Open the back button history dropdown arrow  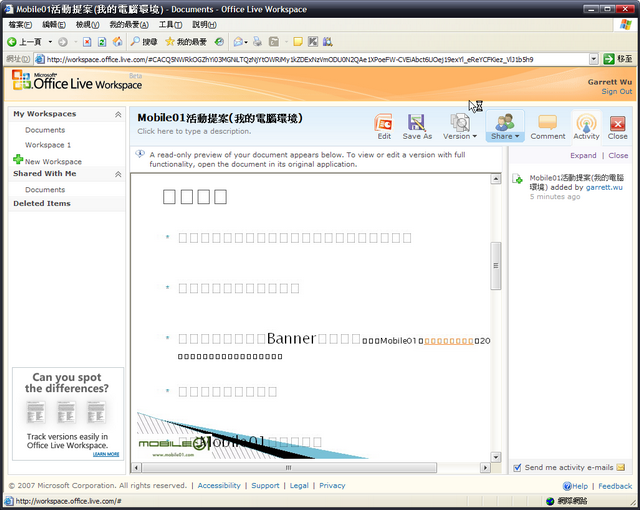coord(50,42)
